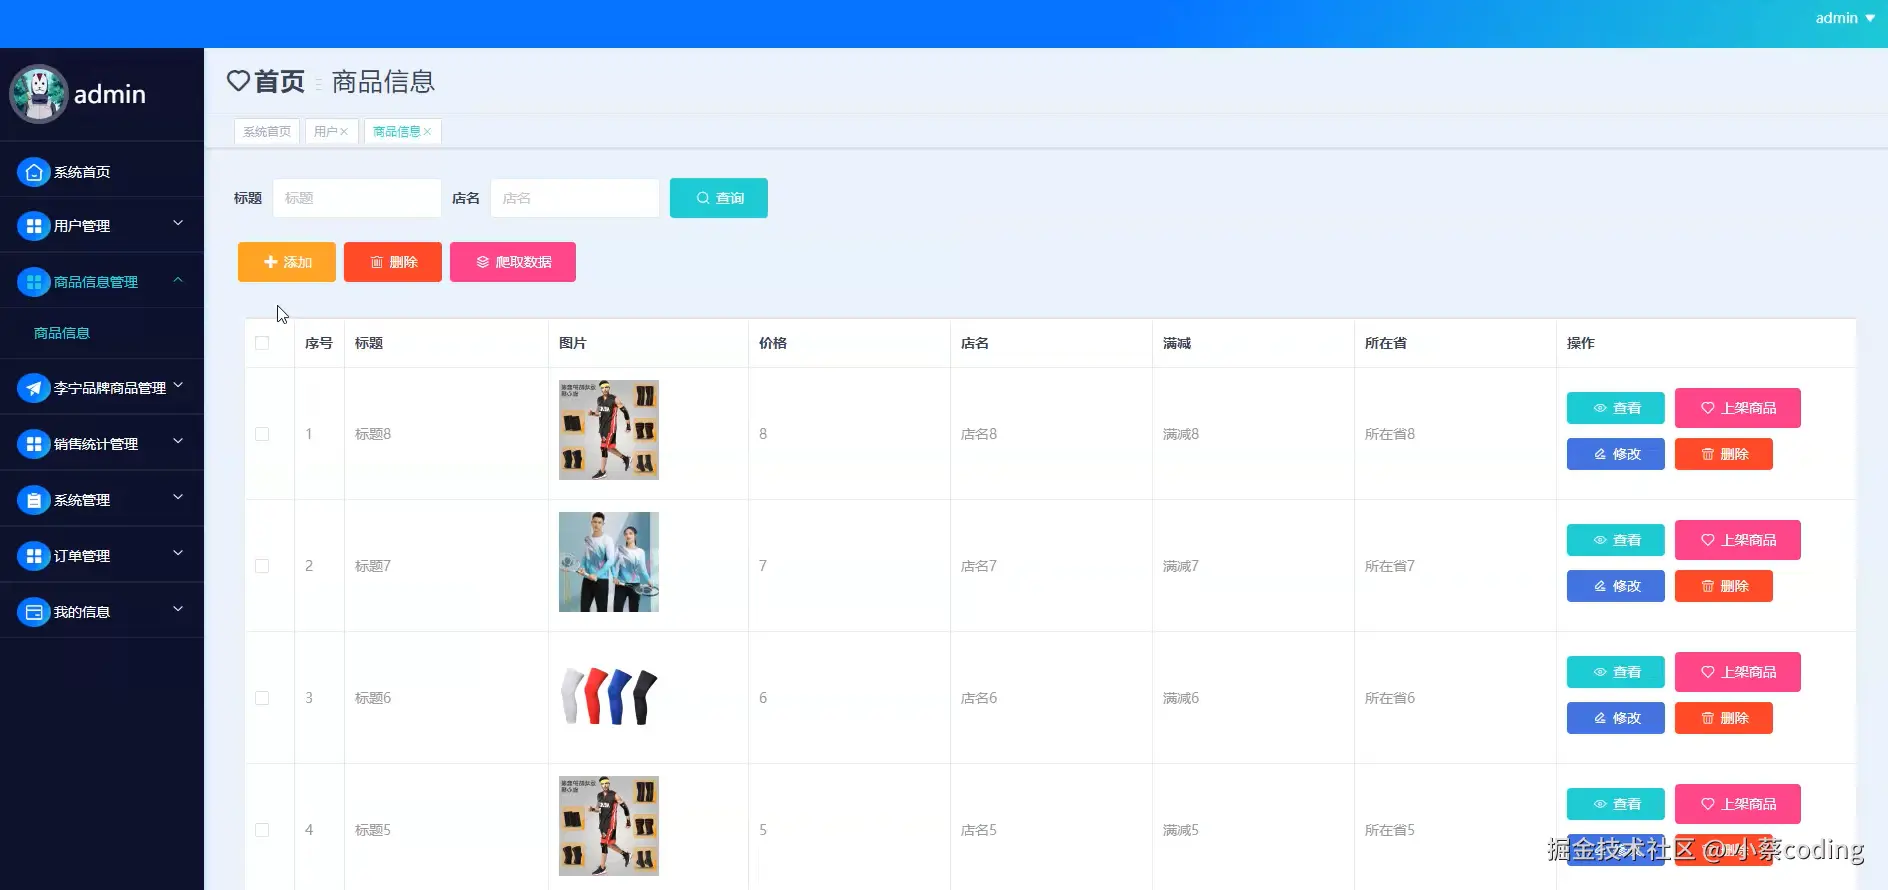Click the 销售统计管理 grid icon

pyautogui.click(x=33, y=444)
